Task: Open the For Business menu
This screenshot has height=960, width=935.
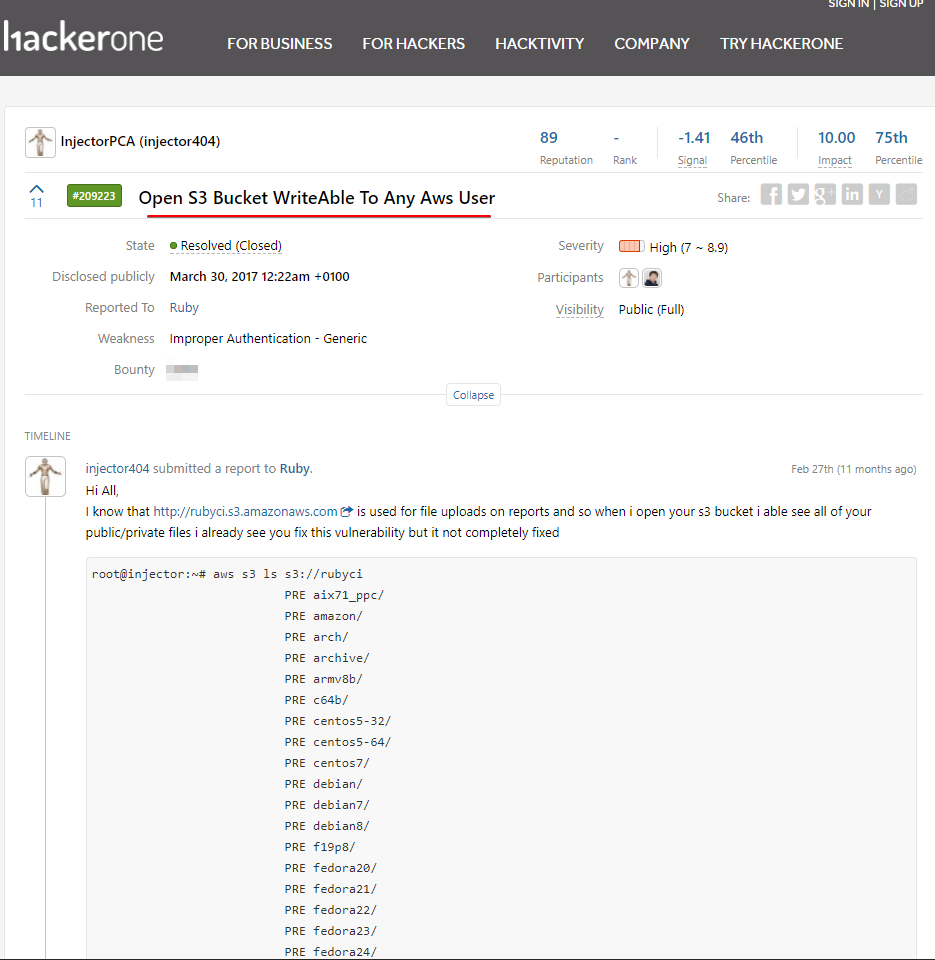Action: tap(280, 43)
